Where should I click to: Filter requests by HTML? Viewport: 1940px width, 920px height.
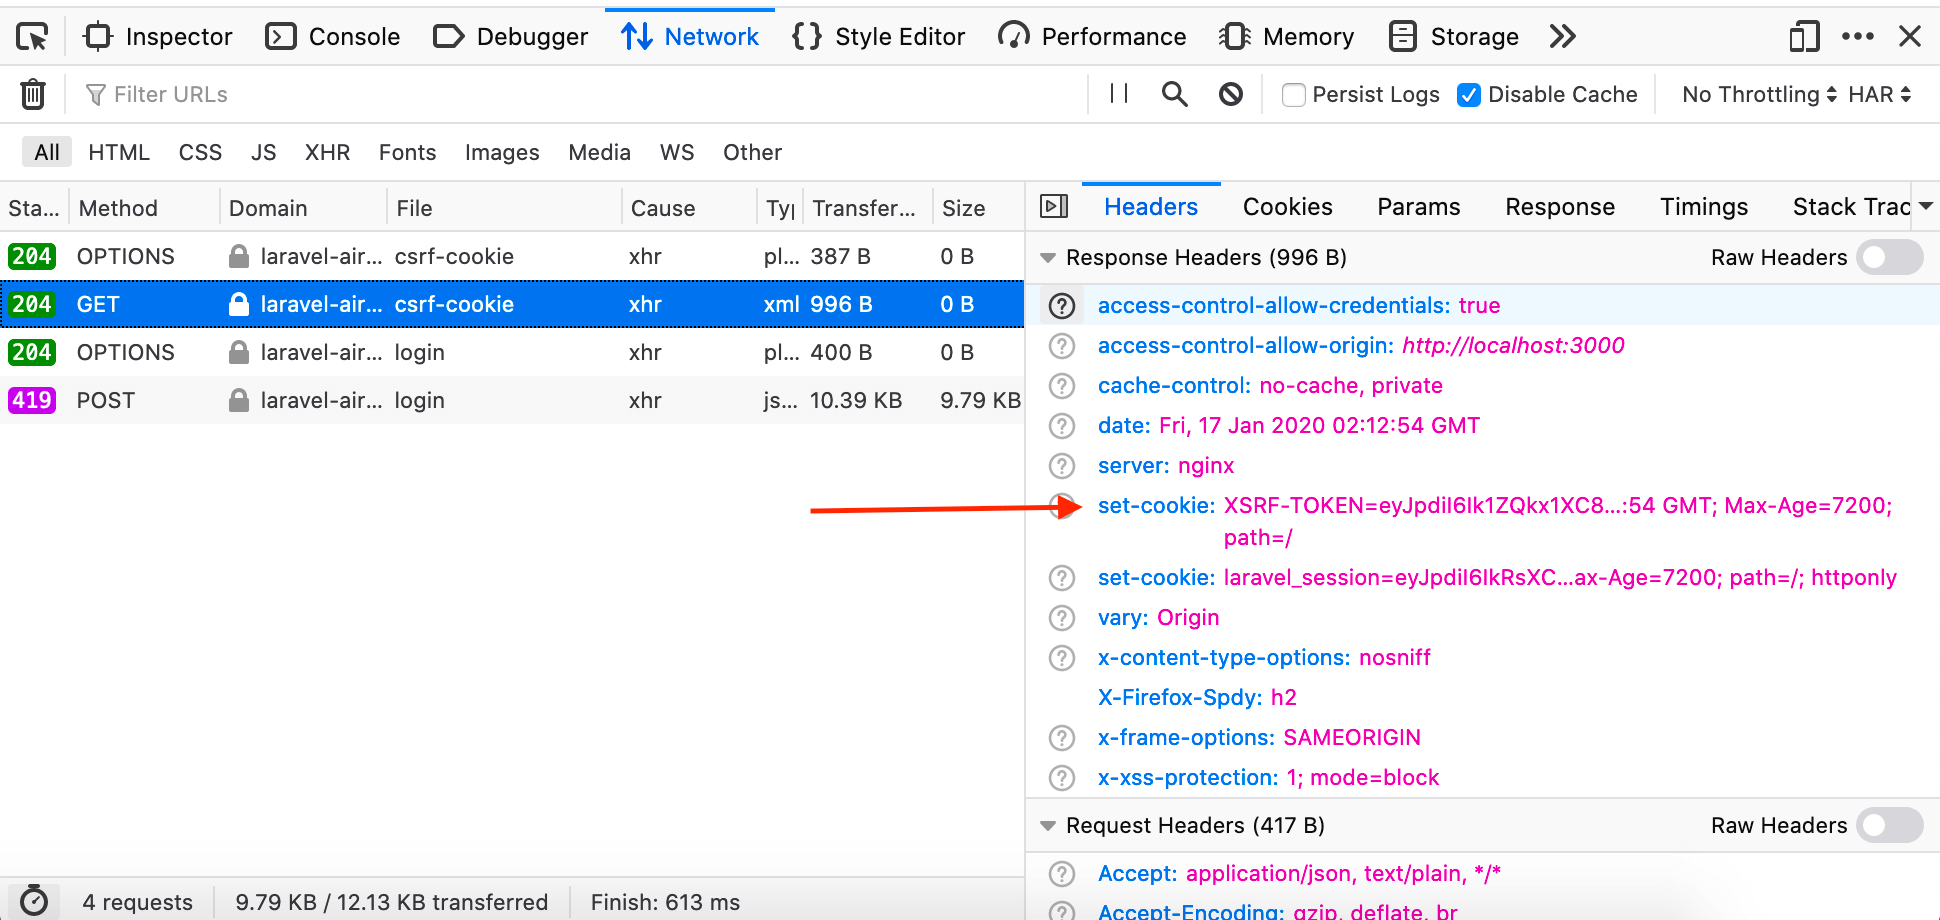click(x=119, y=152)
